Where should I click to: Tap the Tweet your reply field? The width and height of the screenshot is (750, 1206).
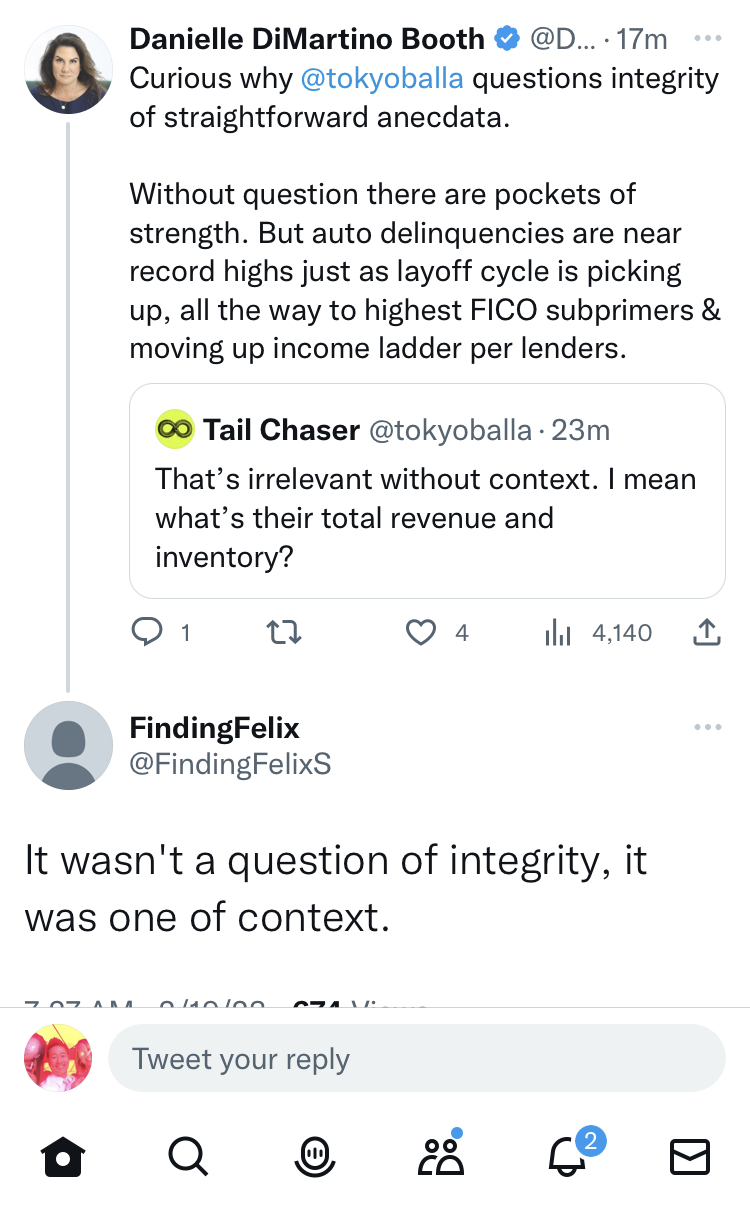pos(415,1059)
